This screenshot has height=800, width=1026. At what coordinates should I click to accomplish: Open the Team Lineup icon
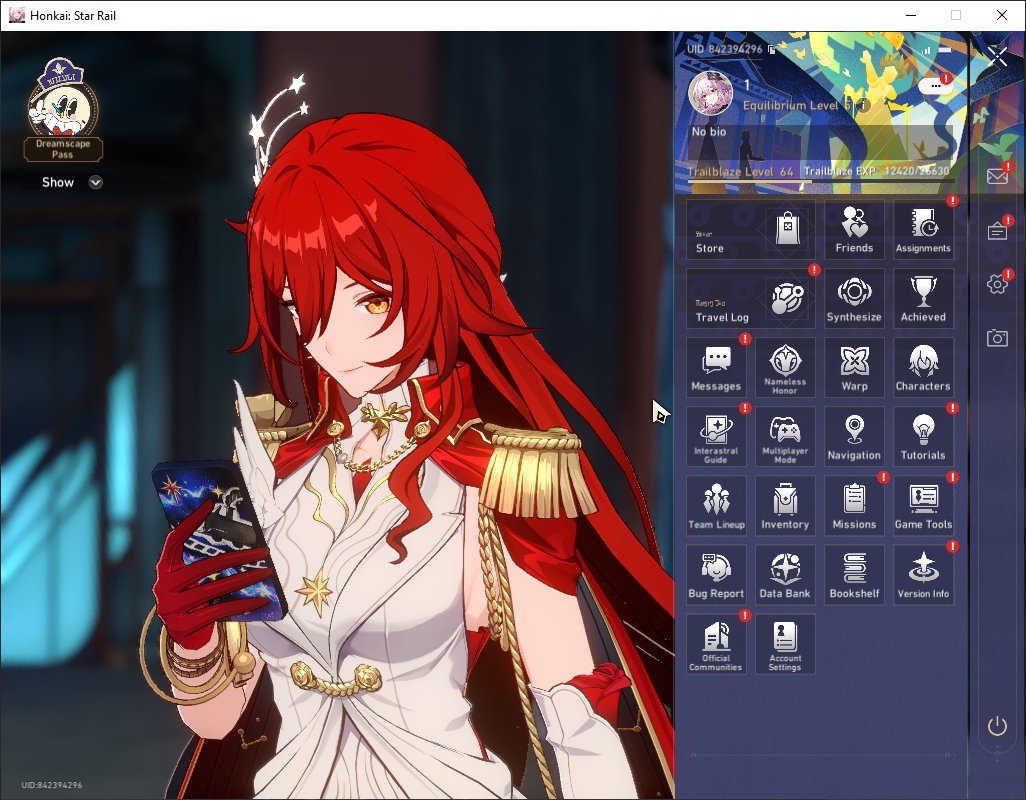tap(716, 506)
